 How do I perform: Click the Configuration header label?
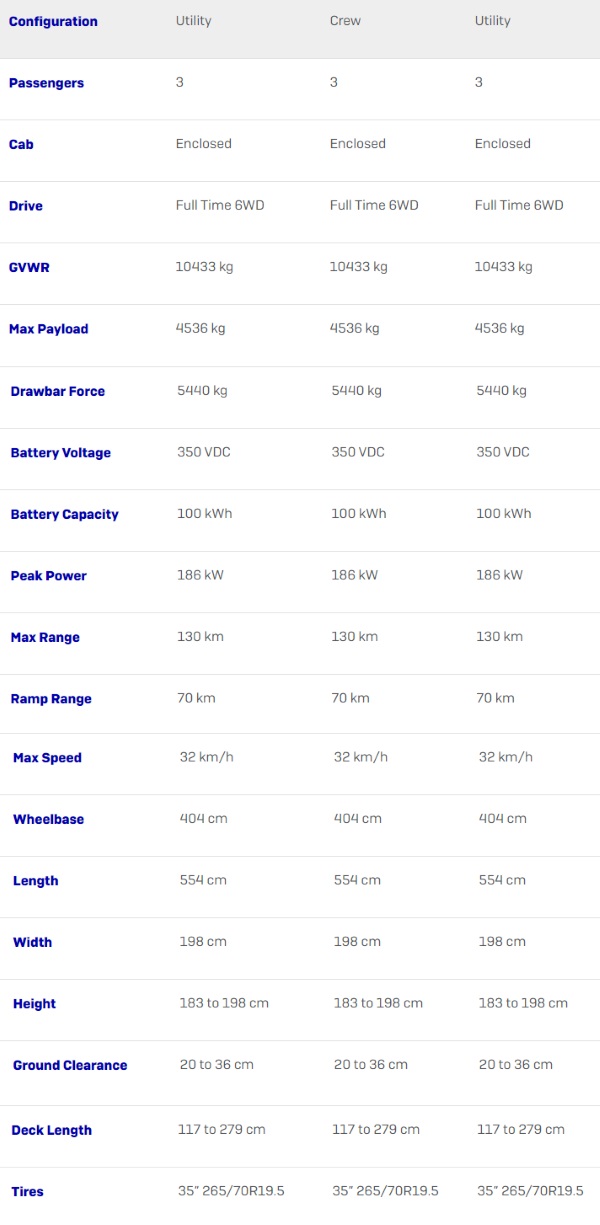click(x=53, y=21)
